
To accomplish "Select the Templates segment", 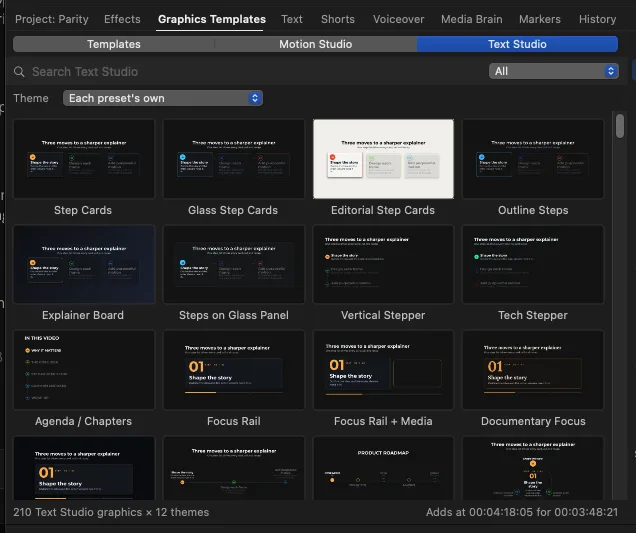I will 114,44.
